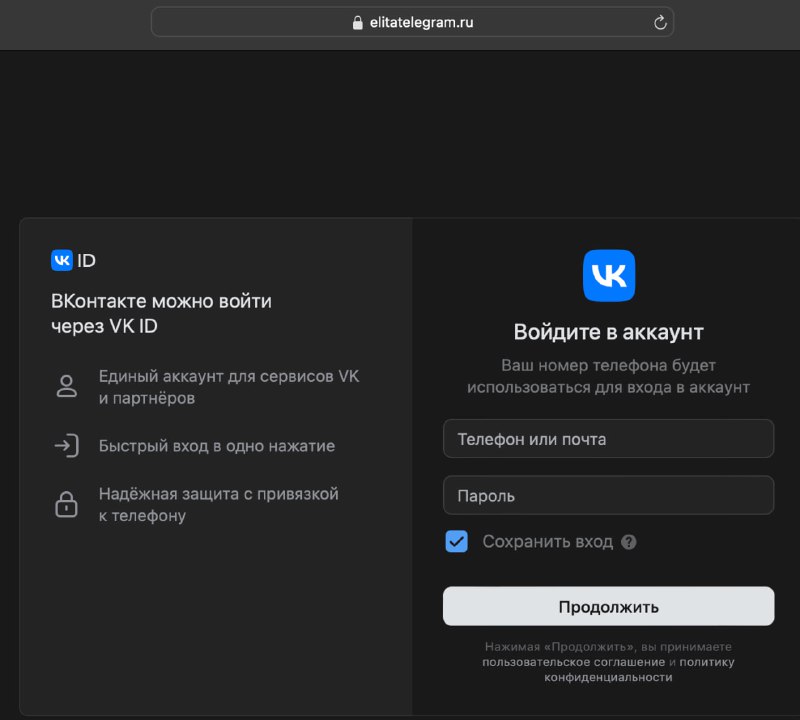The width and height of the screenshot is (800, 720).
Task: Click the lock icon beside Надёжная защита
Action: tap(66, 504)
